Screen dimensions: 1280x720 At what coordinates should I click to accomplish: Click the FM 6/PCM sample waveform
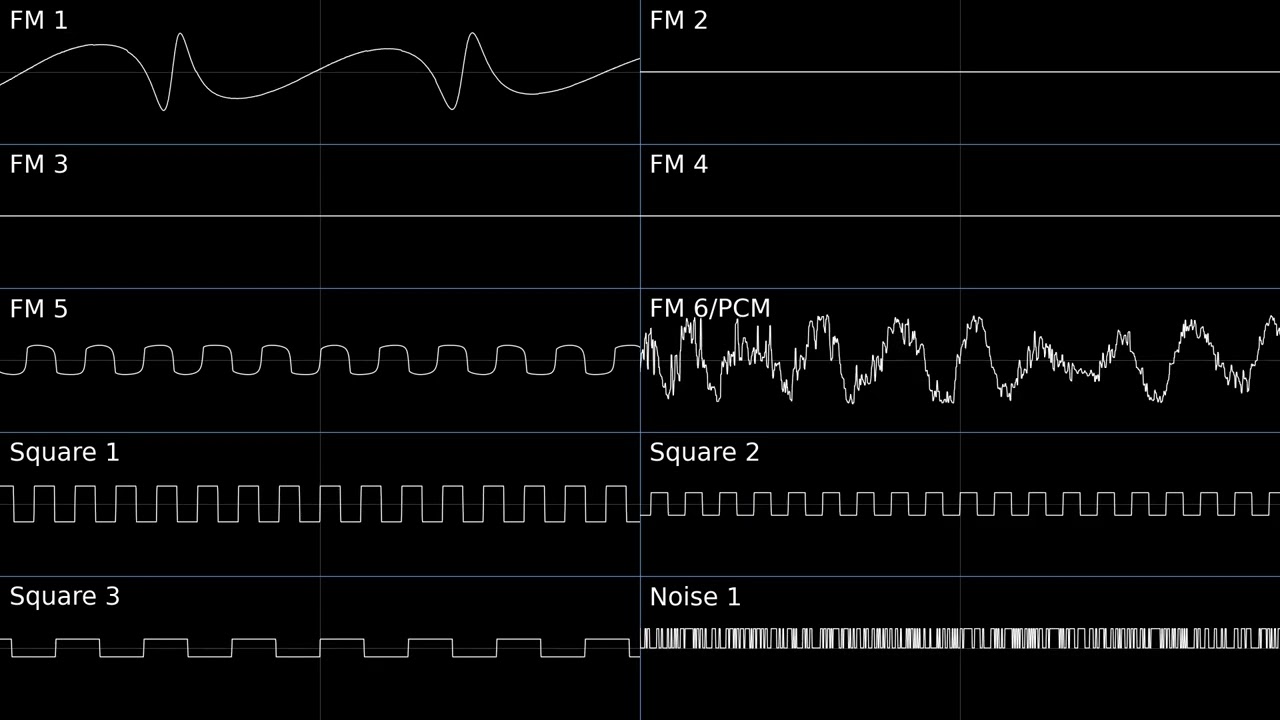click(960, 360)
